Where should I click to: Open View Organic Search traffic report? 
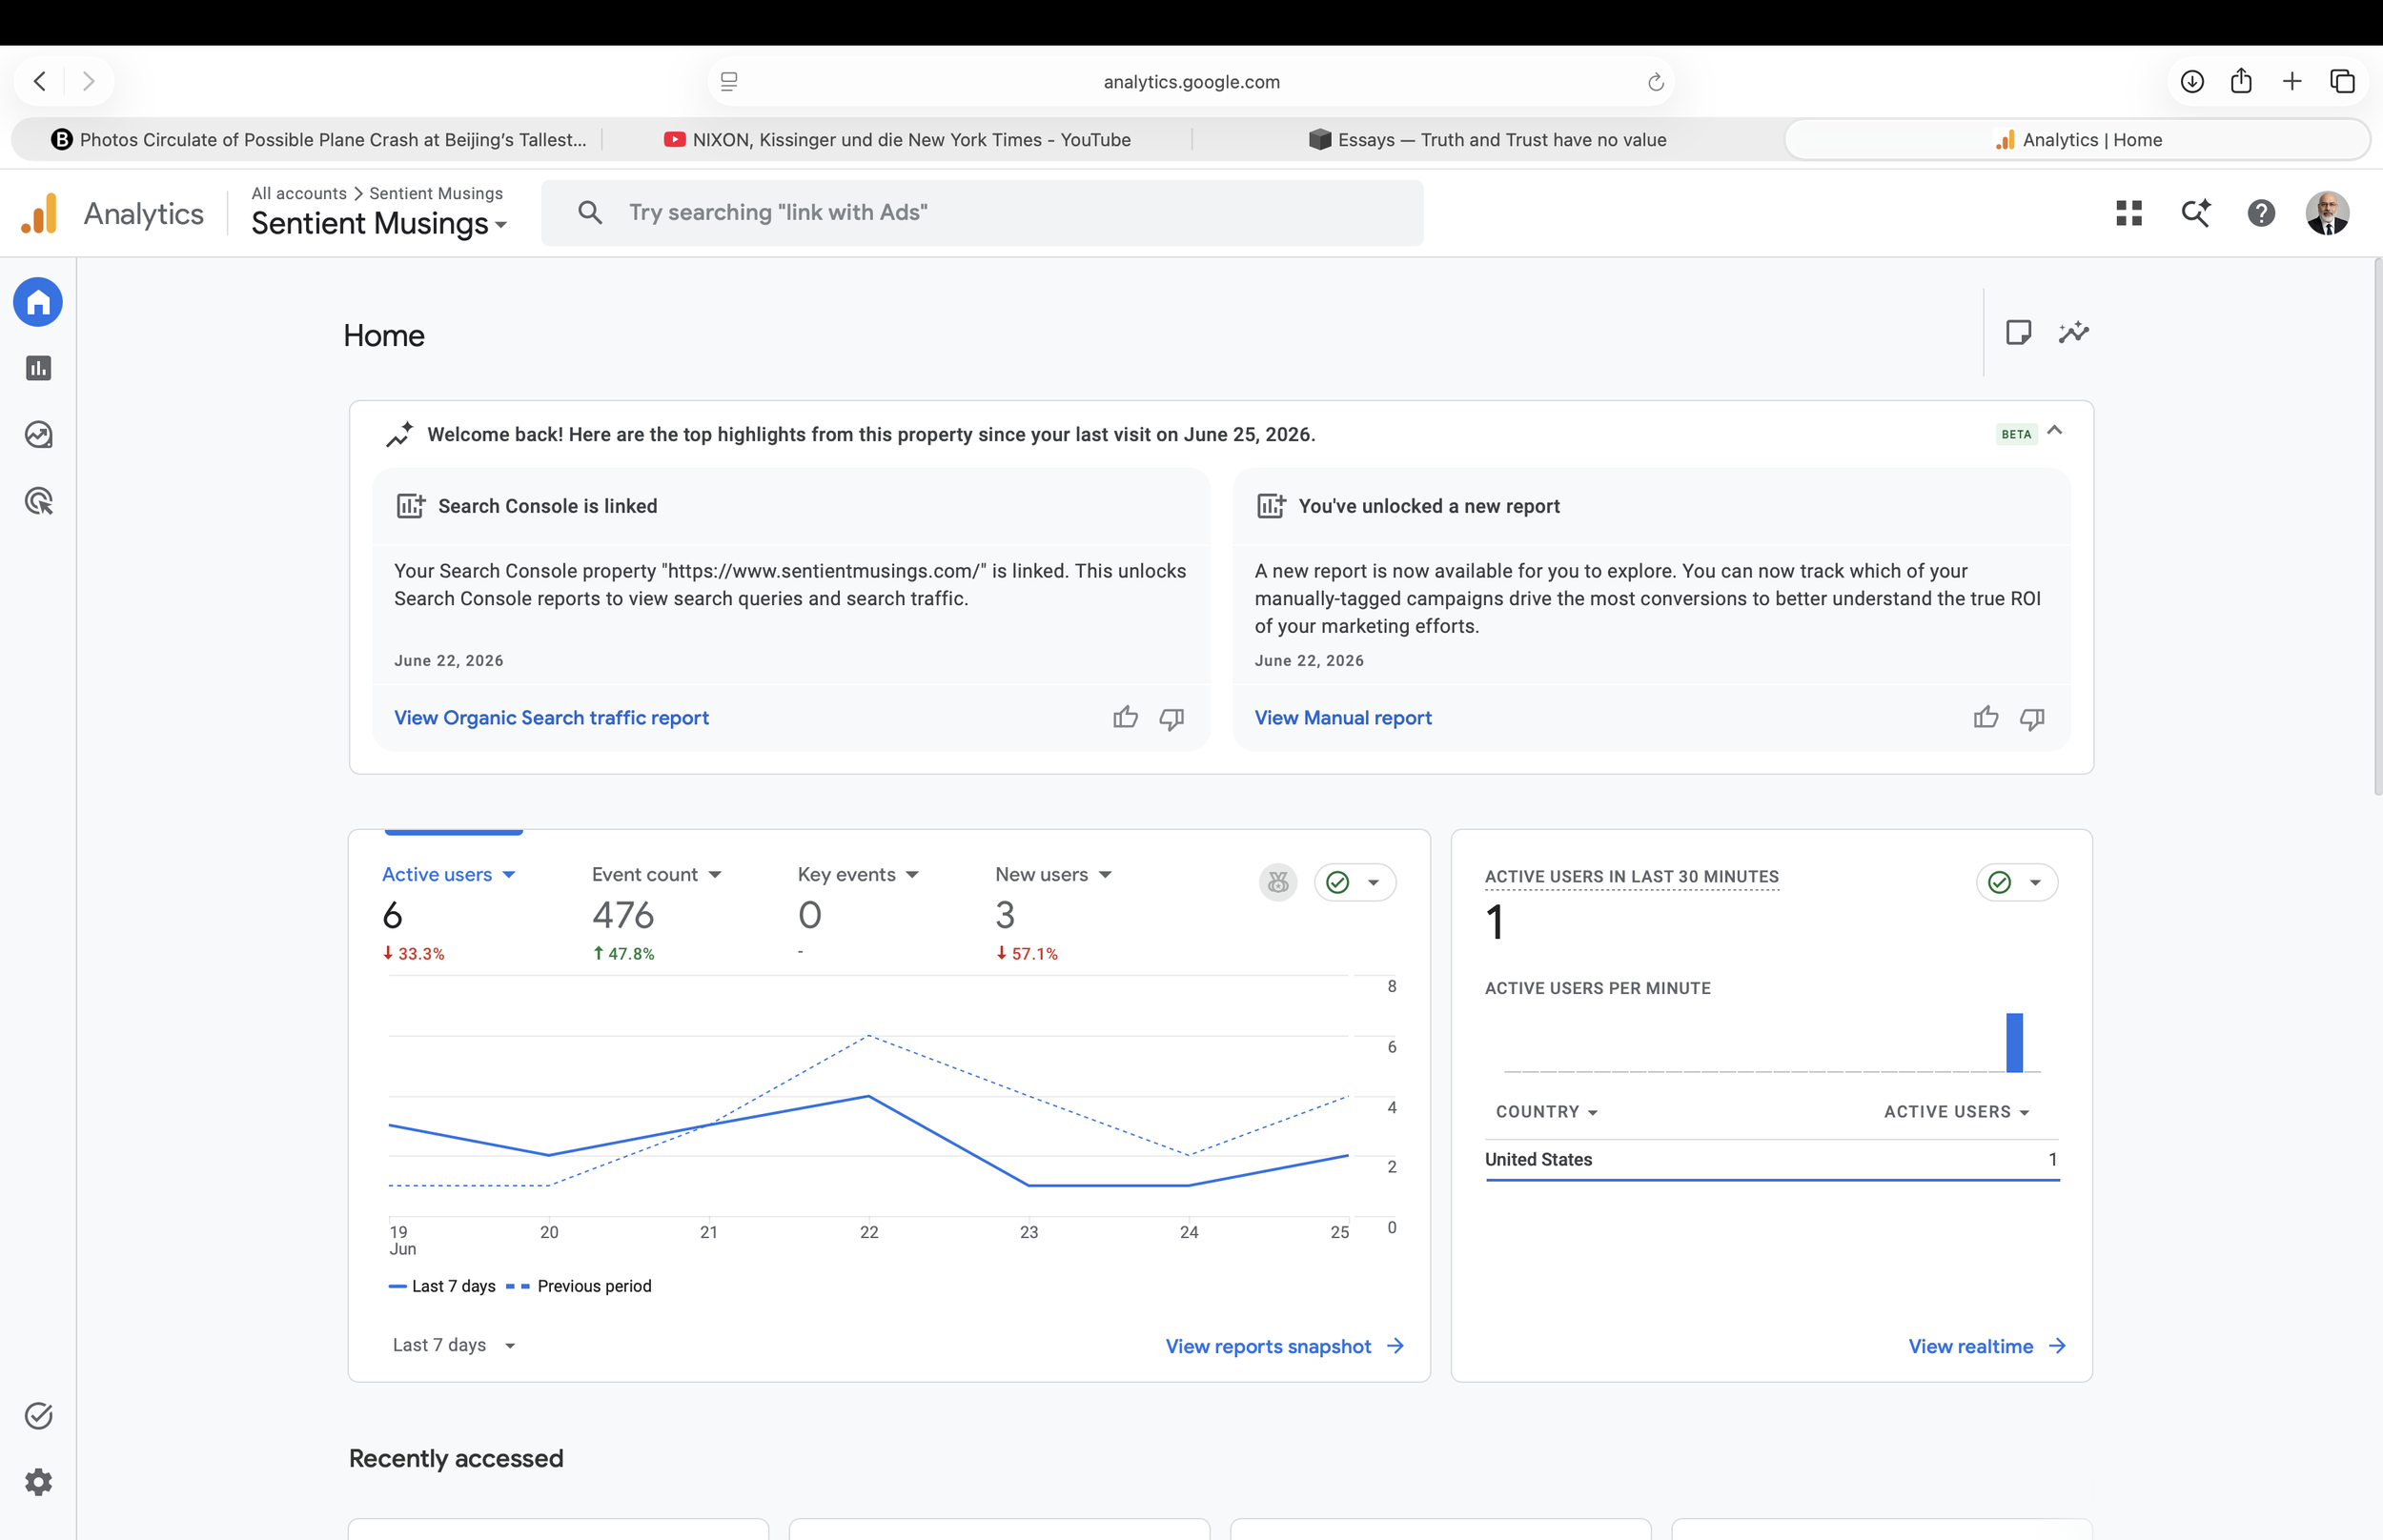[551, 718]
